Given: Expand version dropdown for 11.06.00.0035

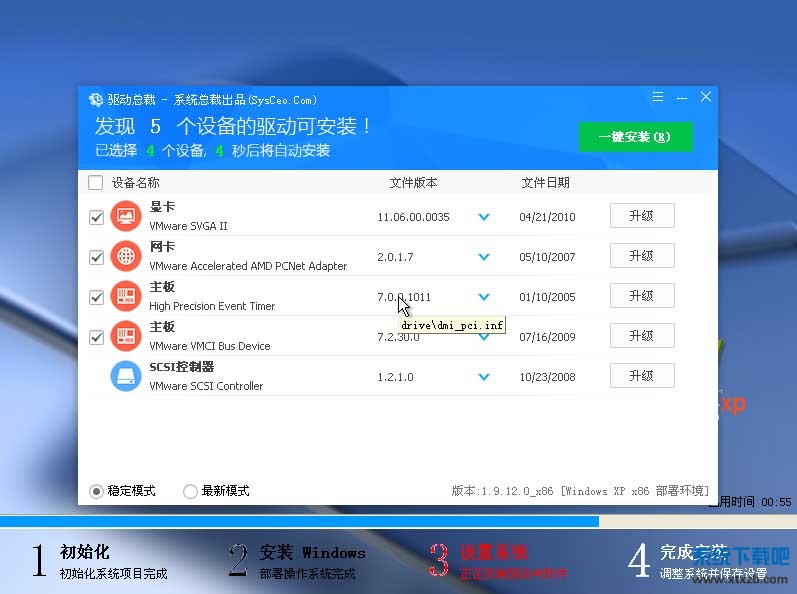Looking at the screenshot, I should coord(484,217).
